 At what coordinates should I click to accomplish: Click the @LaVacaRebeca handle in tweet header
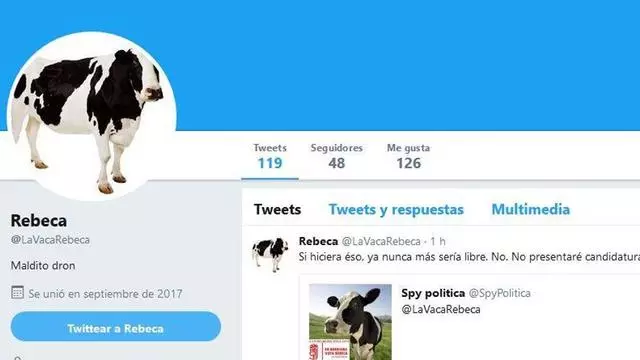pyautogui.click(x=381, y=242)
